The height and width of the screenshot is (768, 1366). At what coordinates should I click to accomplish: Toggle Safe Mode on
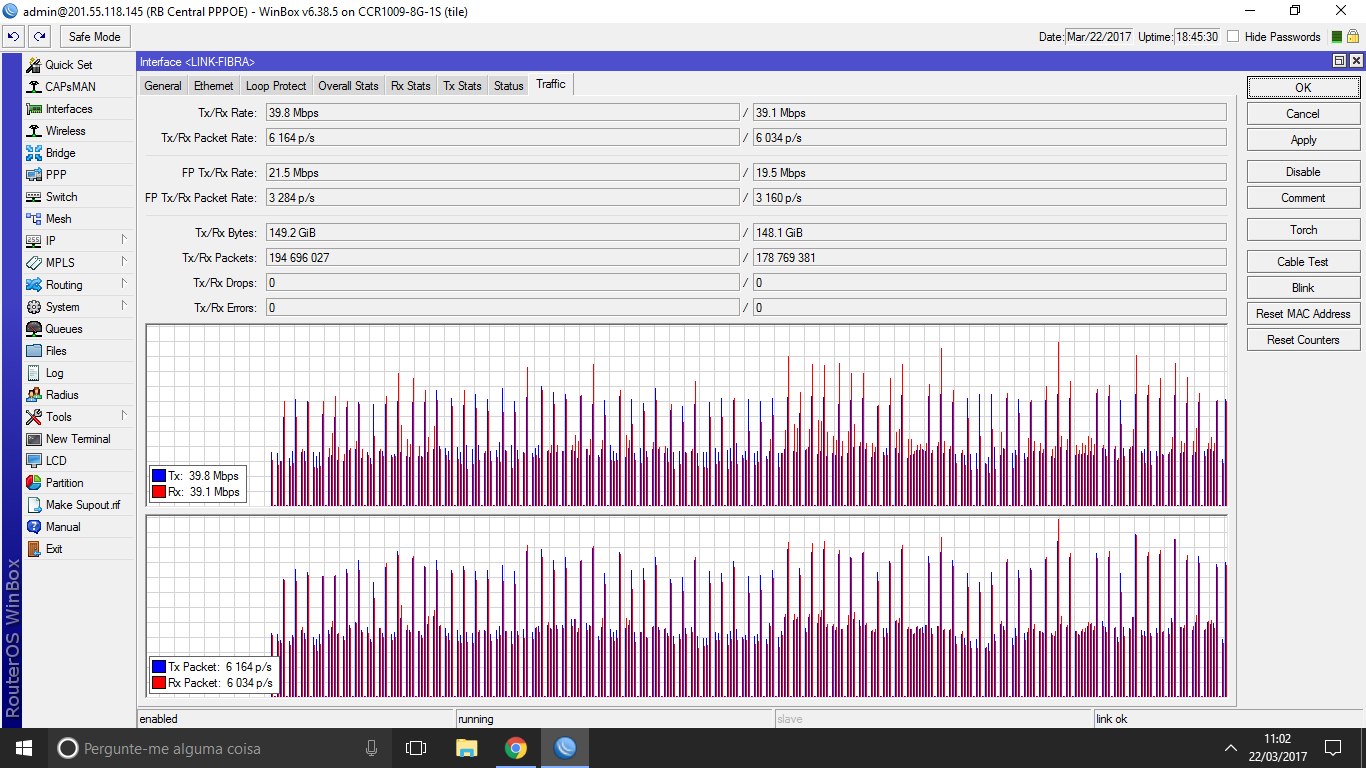tap(95, 37)
